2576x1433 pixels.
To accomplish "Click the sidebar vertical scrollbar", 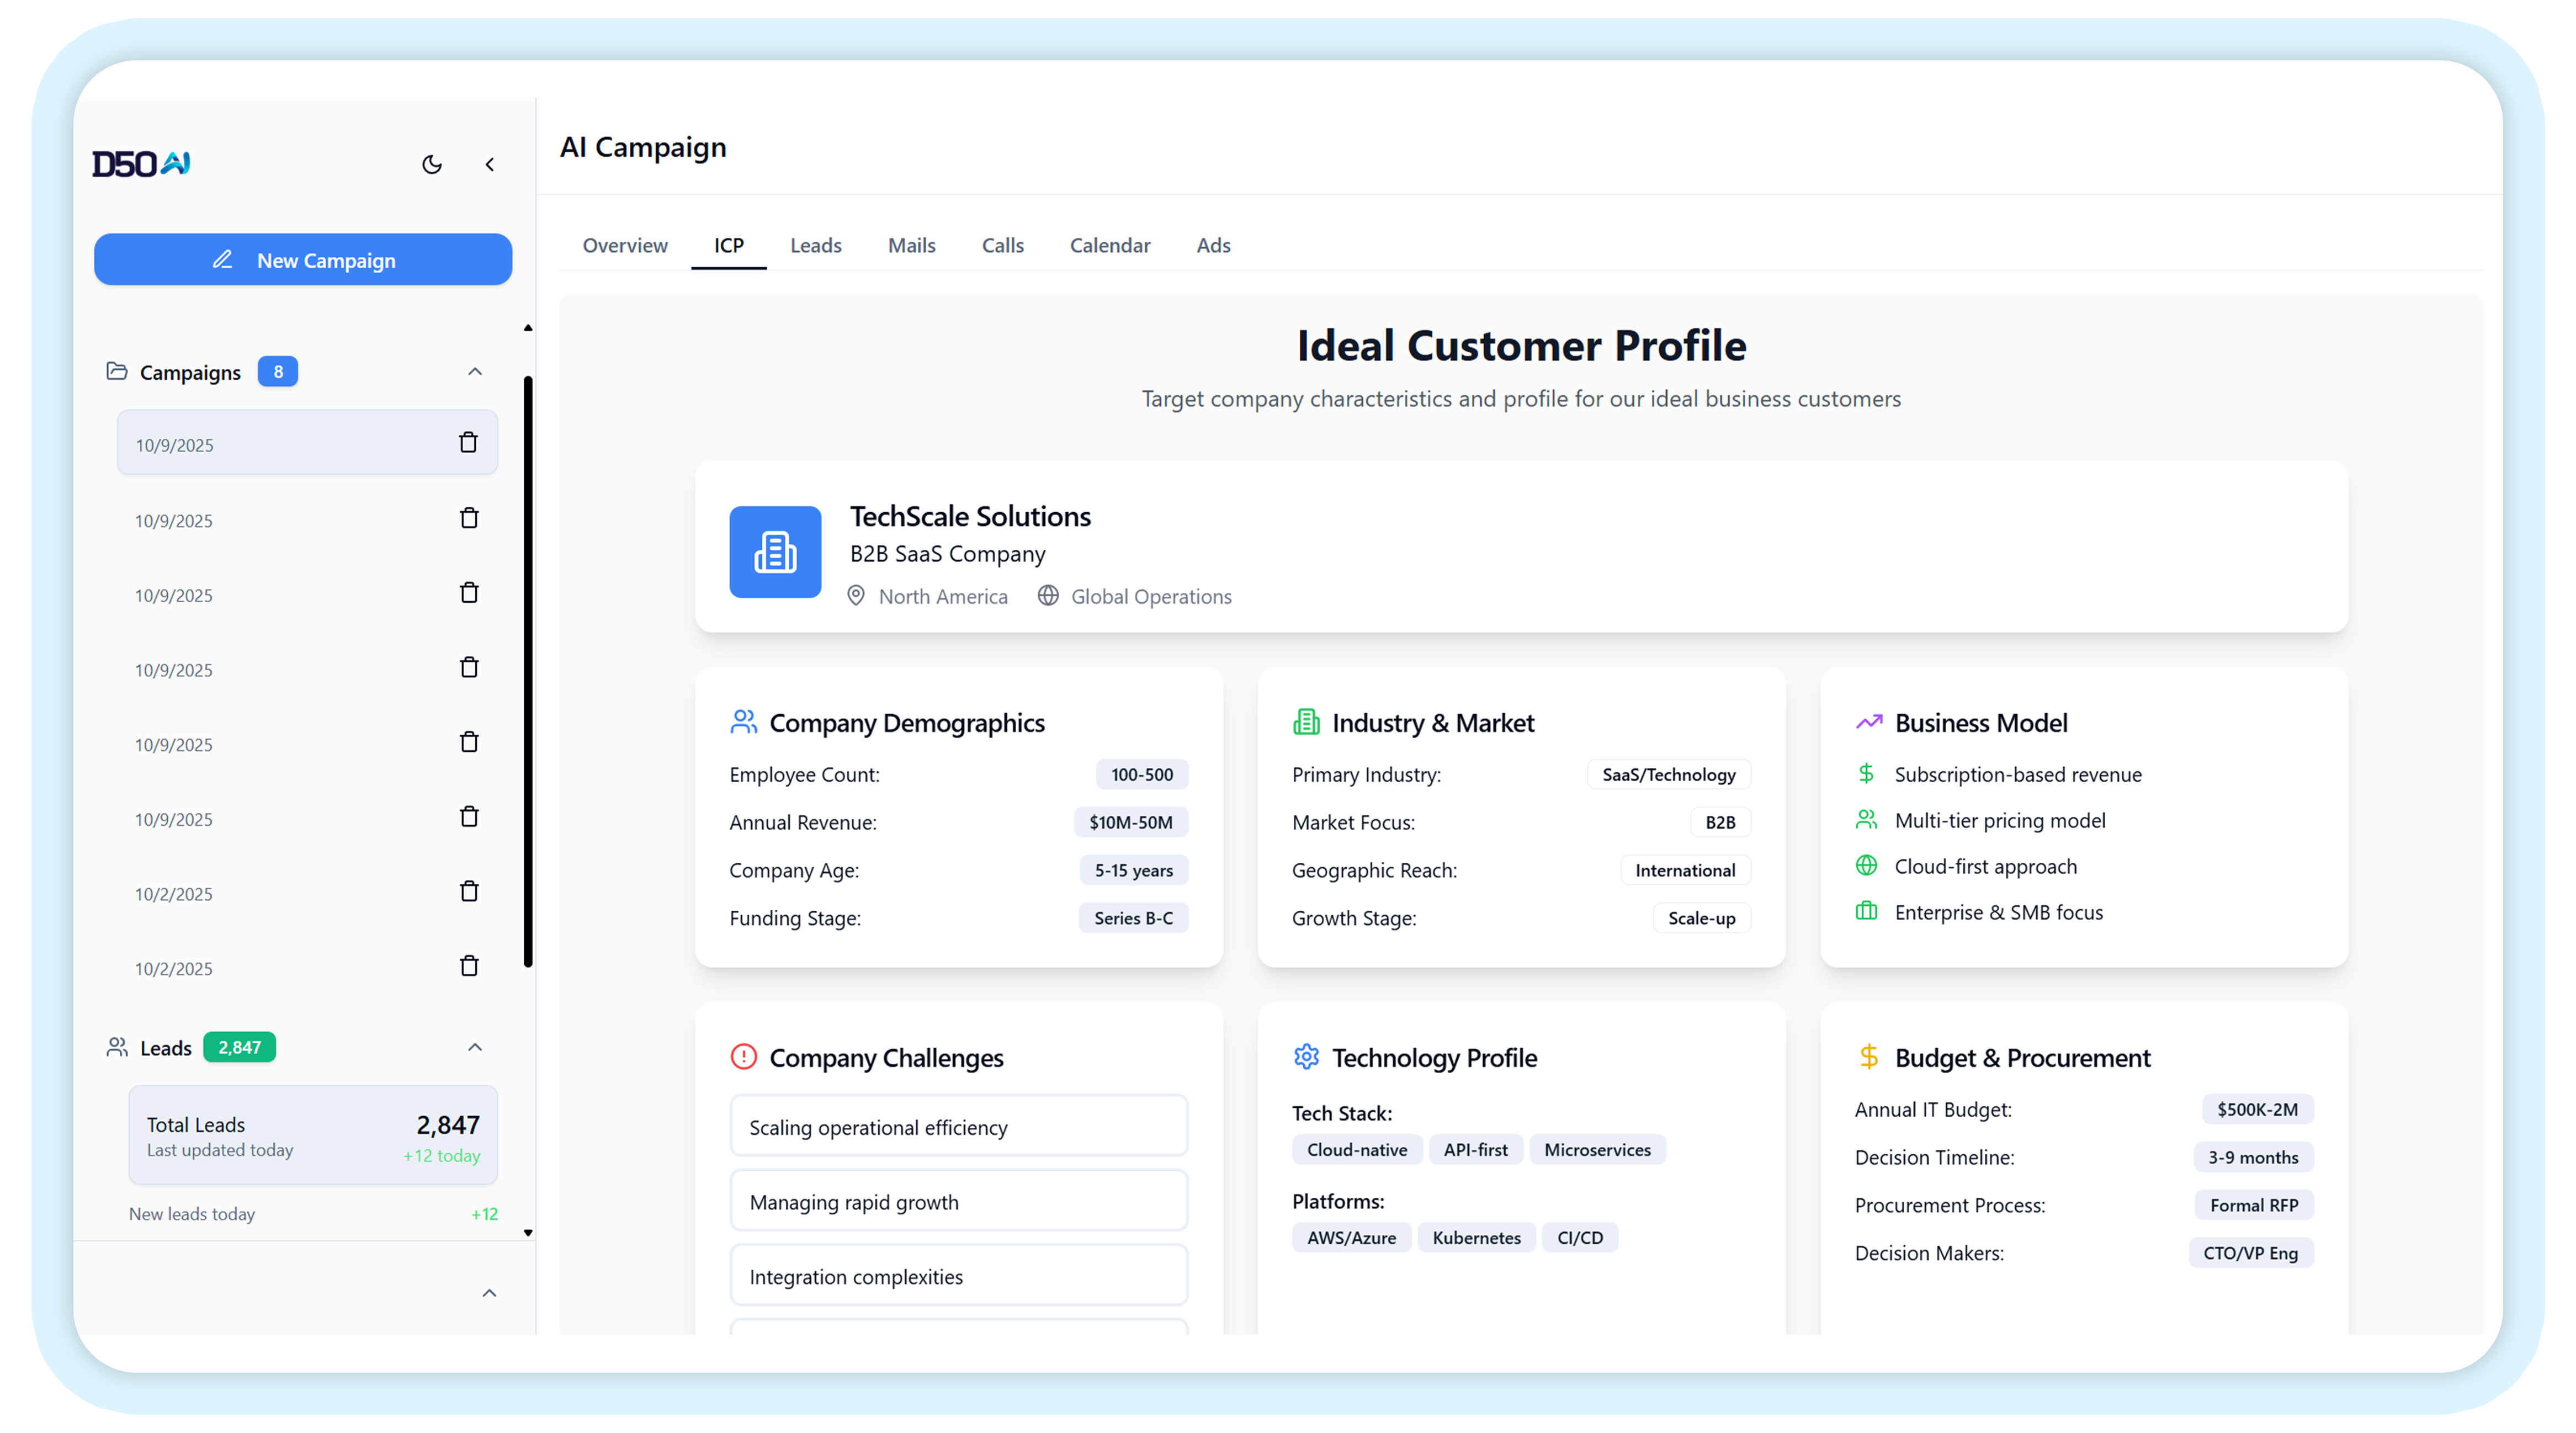I will [x=528, y=670].
